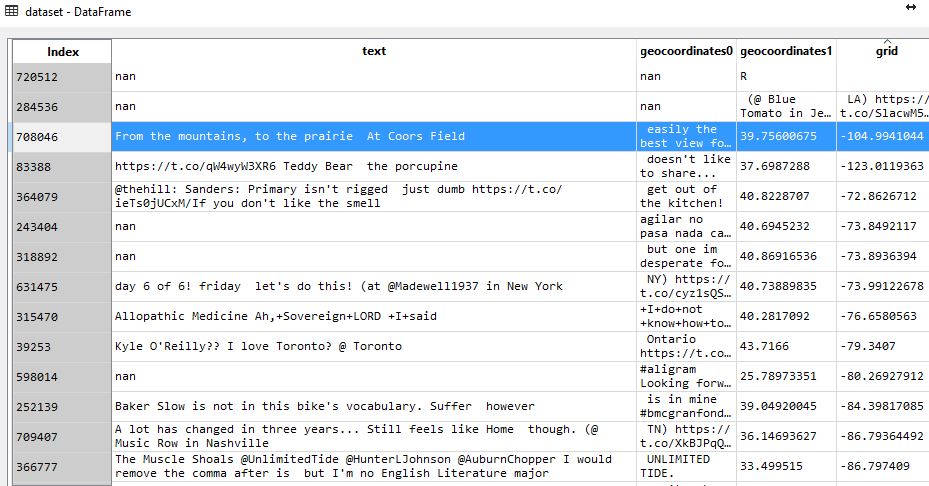Click geocoordinates1 cell with value R
This screenshot has width=929, height=486.
786,76
